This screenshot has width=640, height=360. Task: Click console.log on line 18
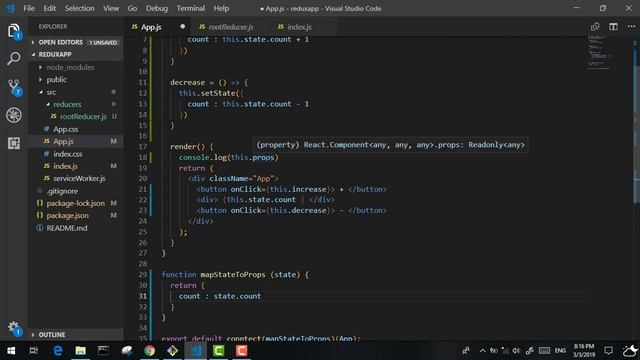click(202, 158)
